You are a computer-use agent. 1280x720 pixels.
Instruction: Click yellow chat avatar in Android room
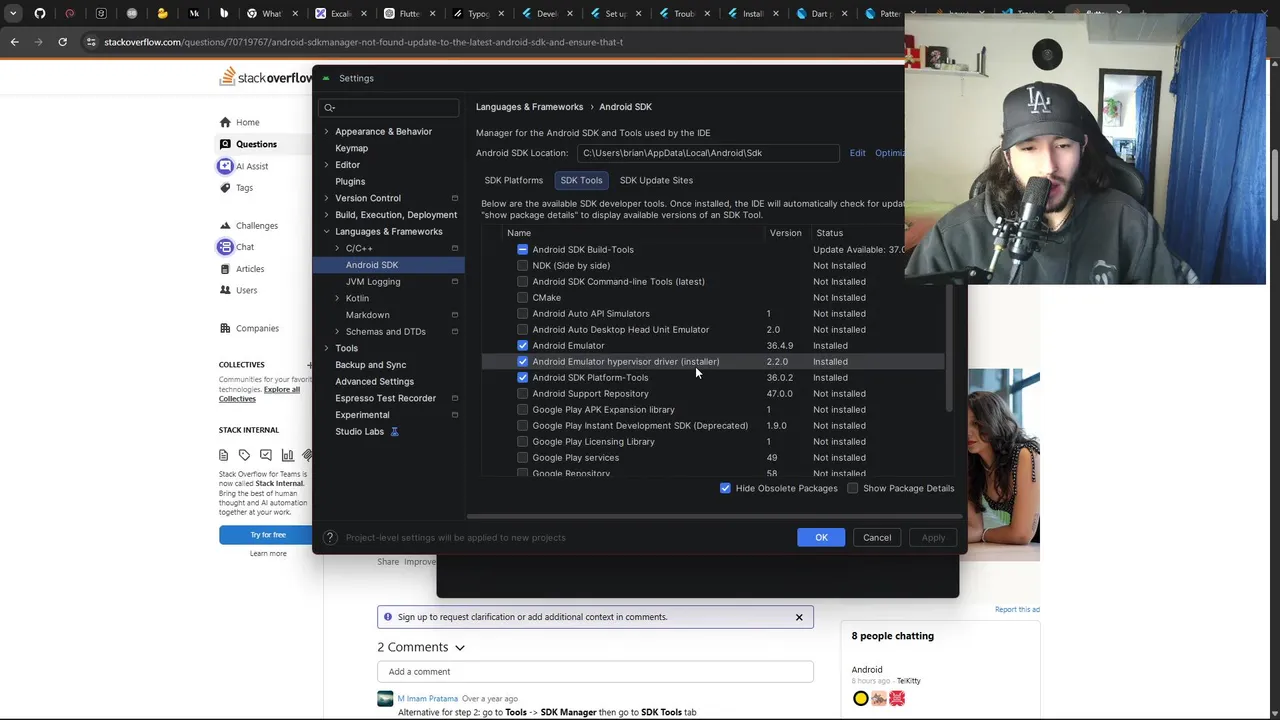(861, 698)
